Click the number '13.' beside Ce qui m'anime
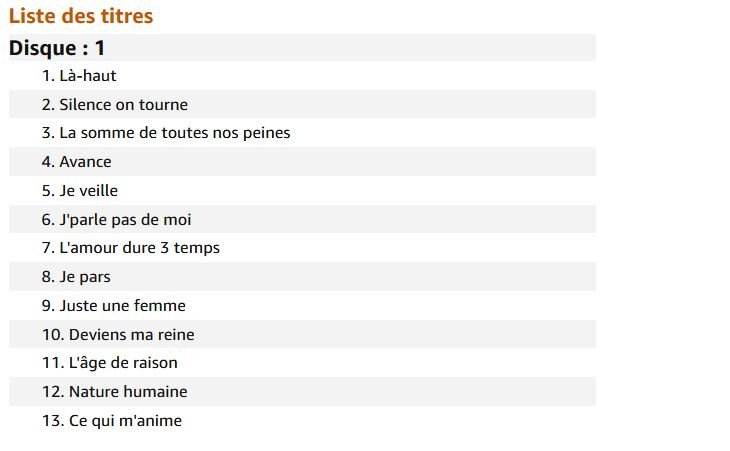 pos(52,420)
